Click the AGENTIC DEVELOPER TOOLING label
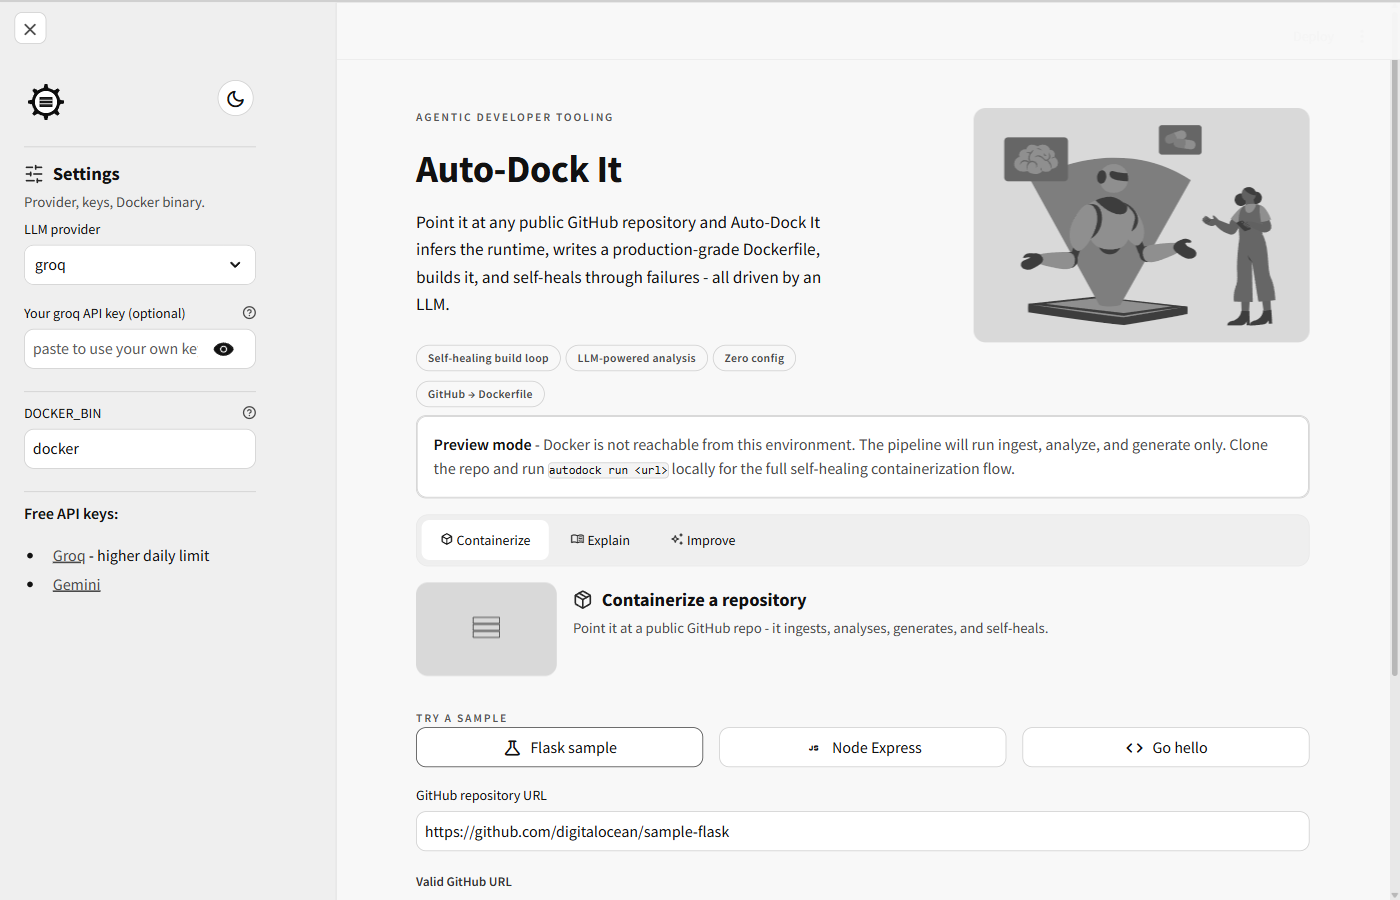 [x=515, y=117]
